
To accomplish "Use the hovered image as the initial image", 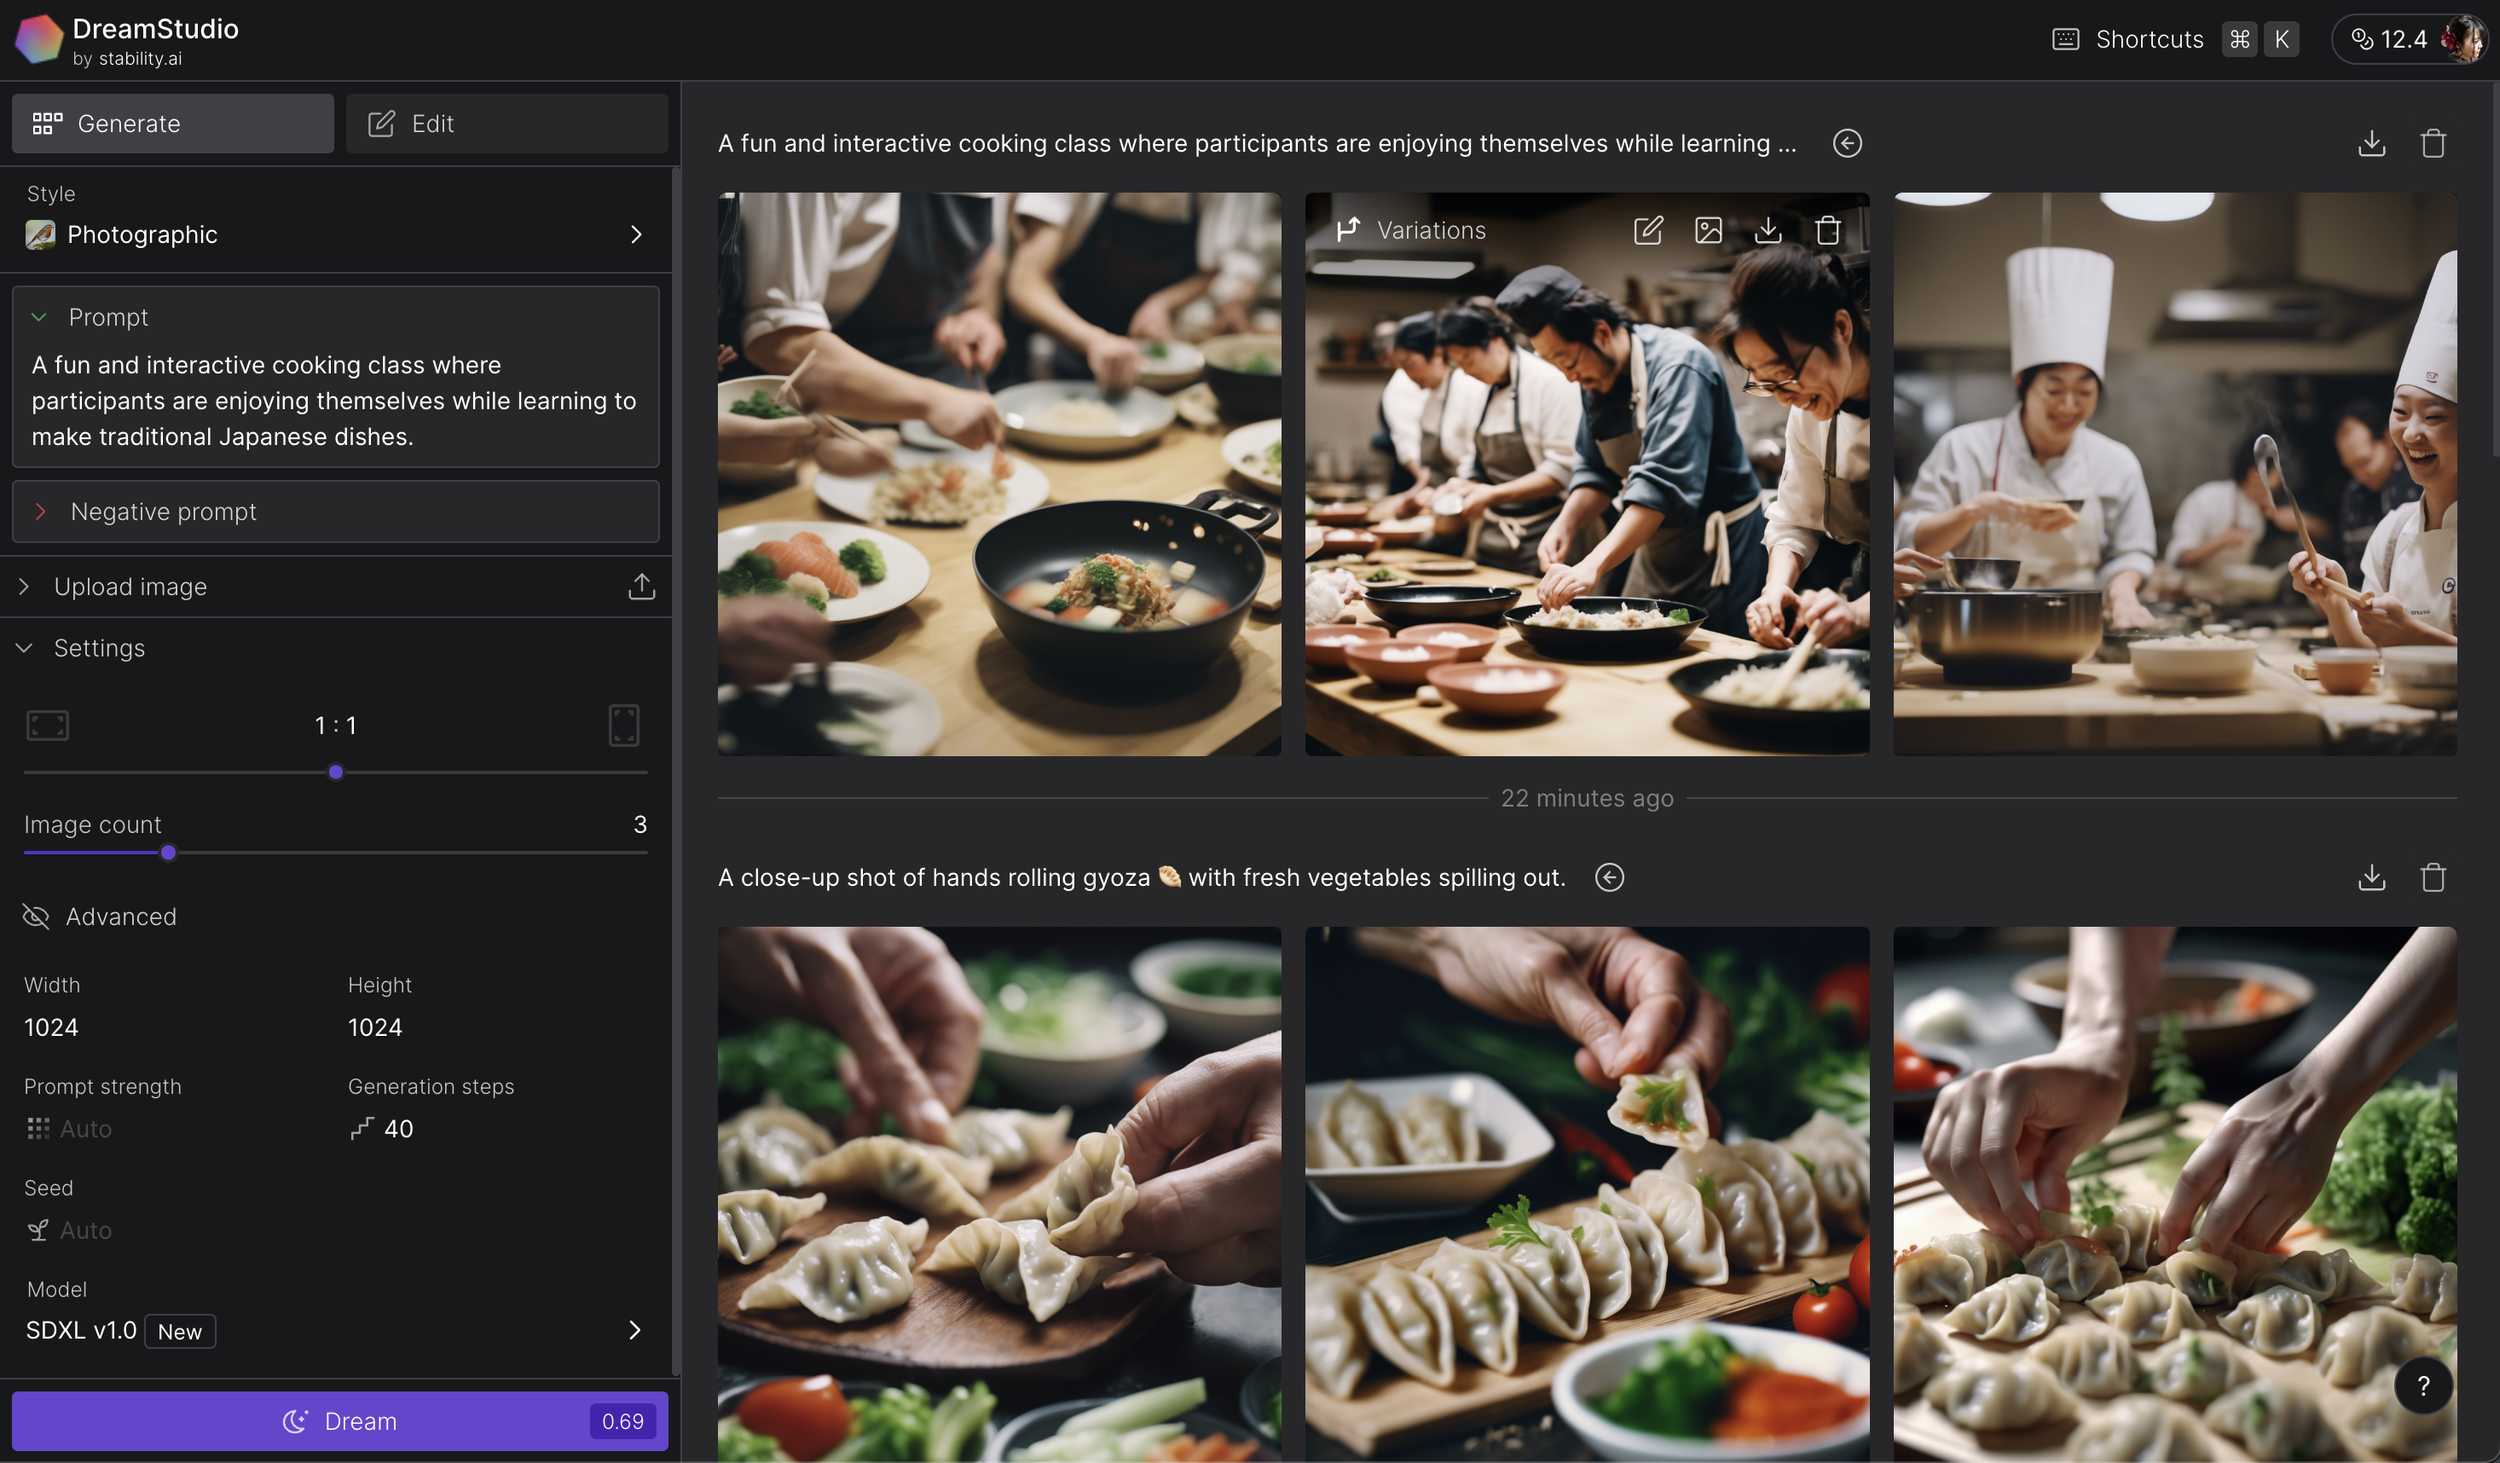I will tap(1708, 230).
